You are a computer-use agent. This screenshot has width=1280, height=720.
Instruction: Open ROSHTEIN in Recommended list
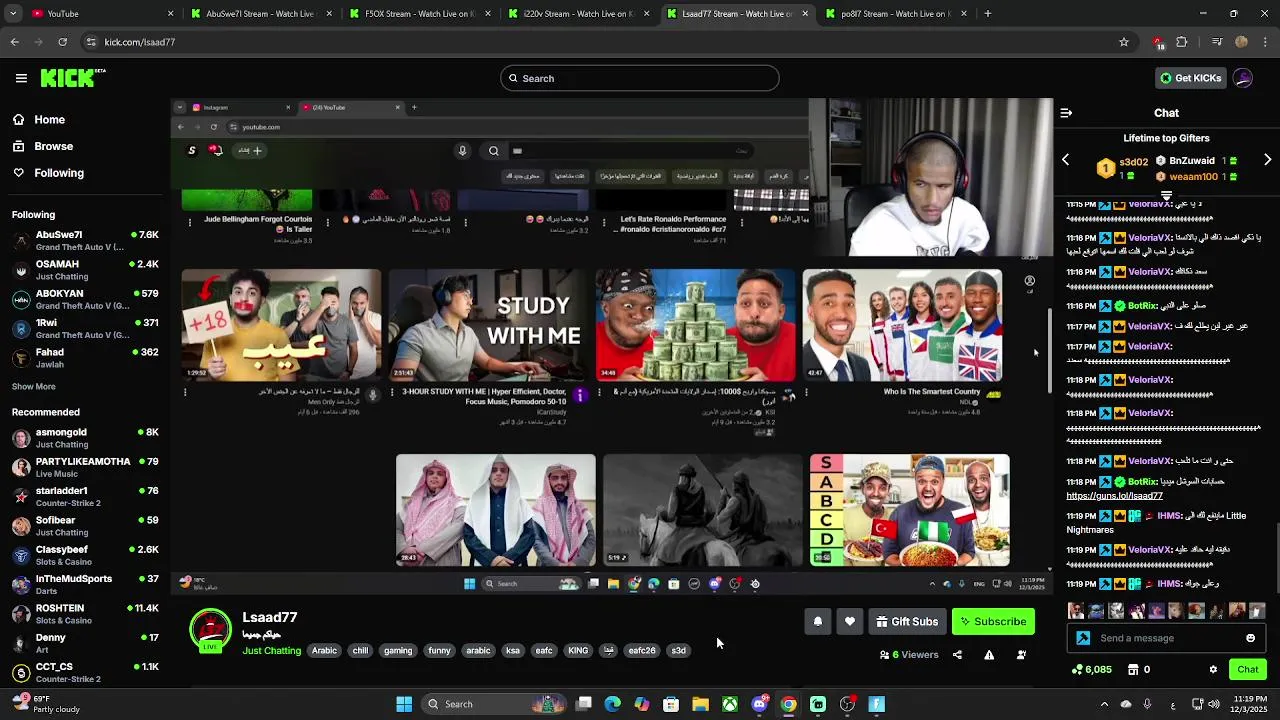tap(84, 614)
